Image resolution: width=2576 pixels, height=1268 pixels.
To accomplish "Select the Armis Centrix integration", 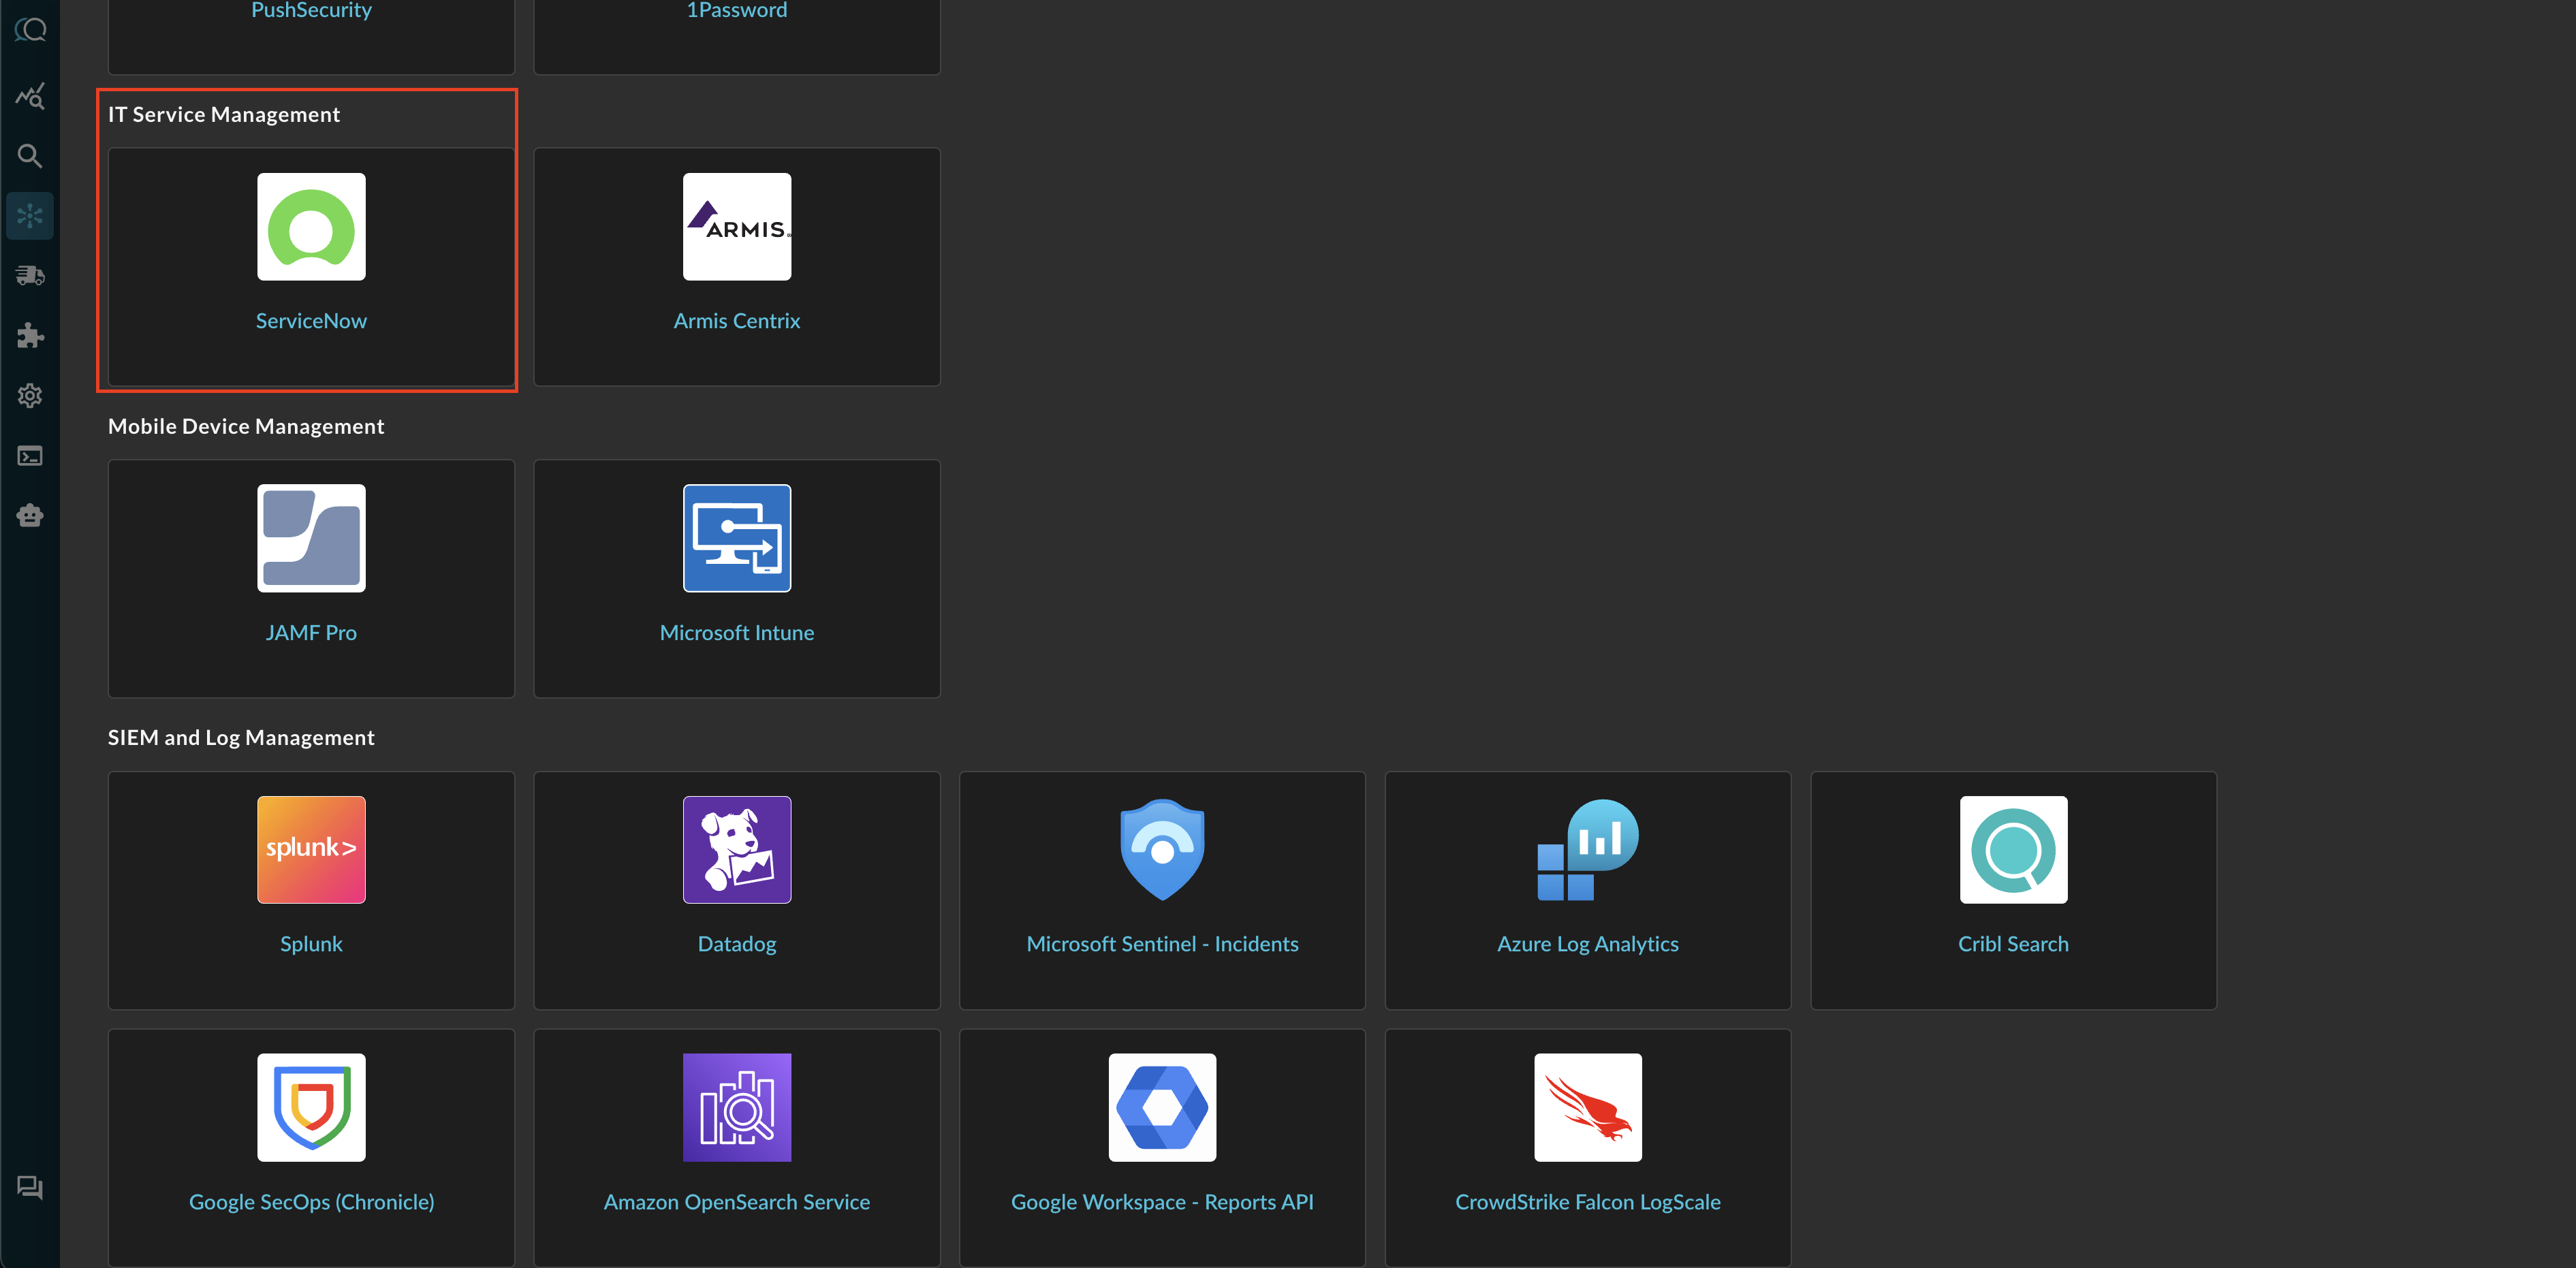I will [x=736, y=266].
